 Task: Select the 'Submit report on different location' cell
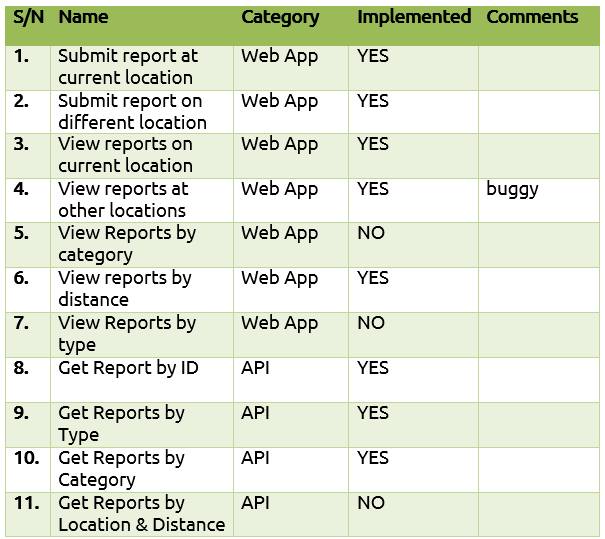tap(142, 112)
